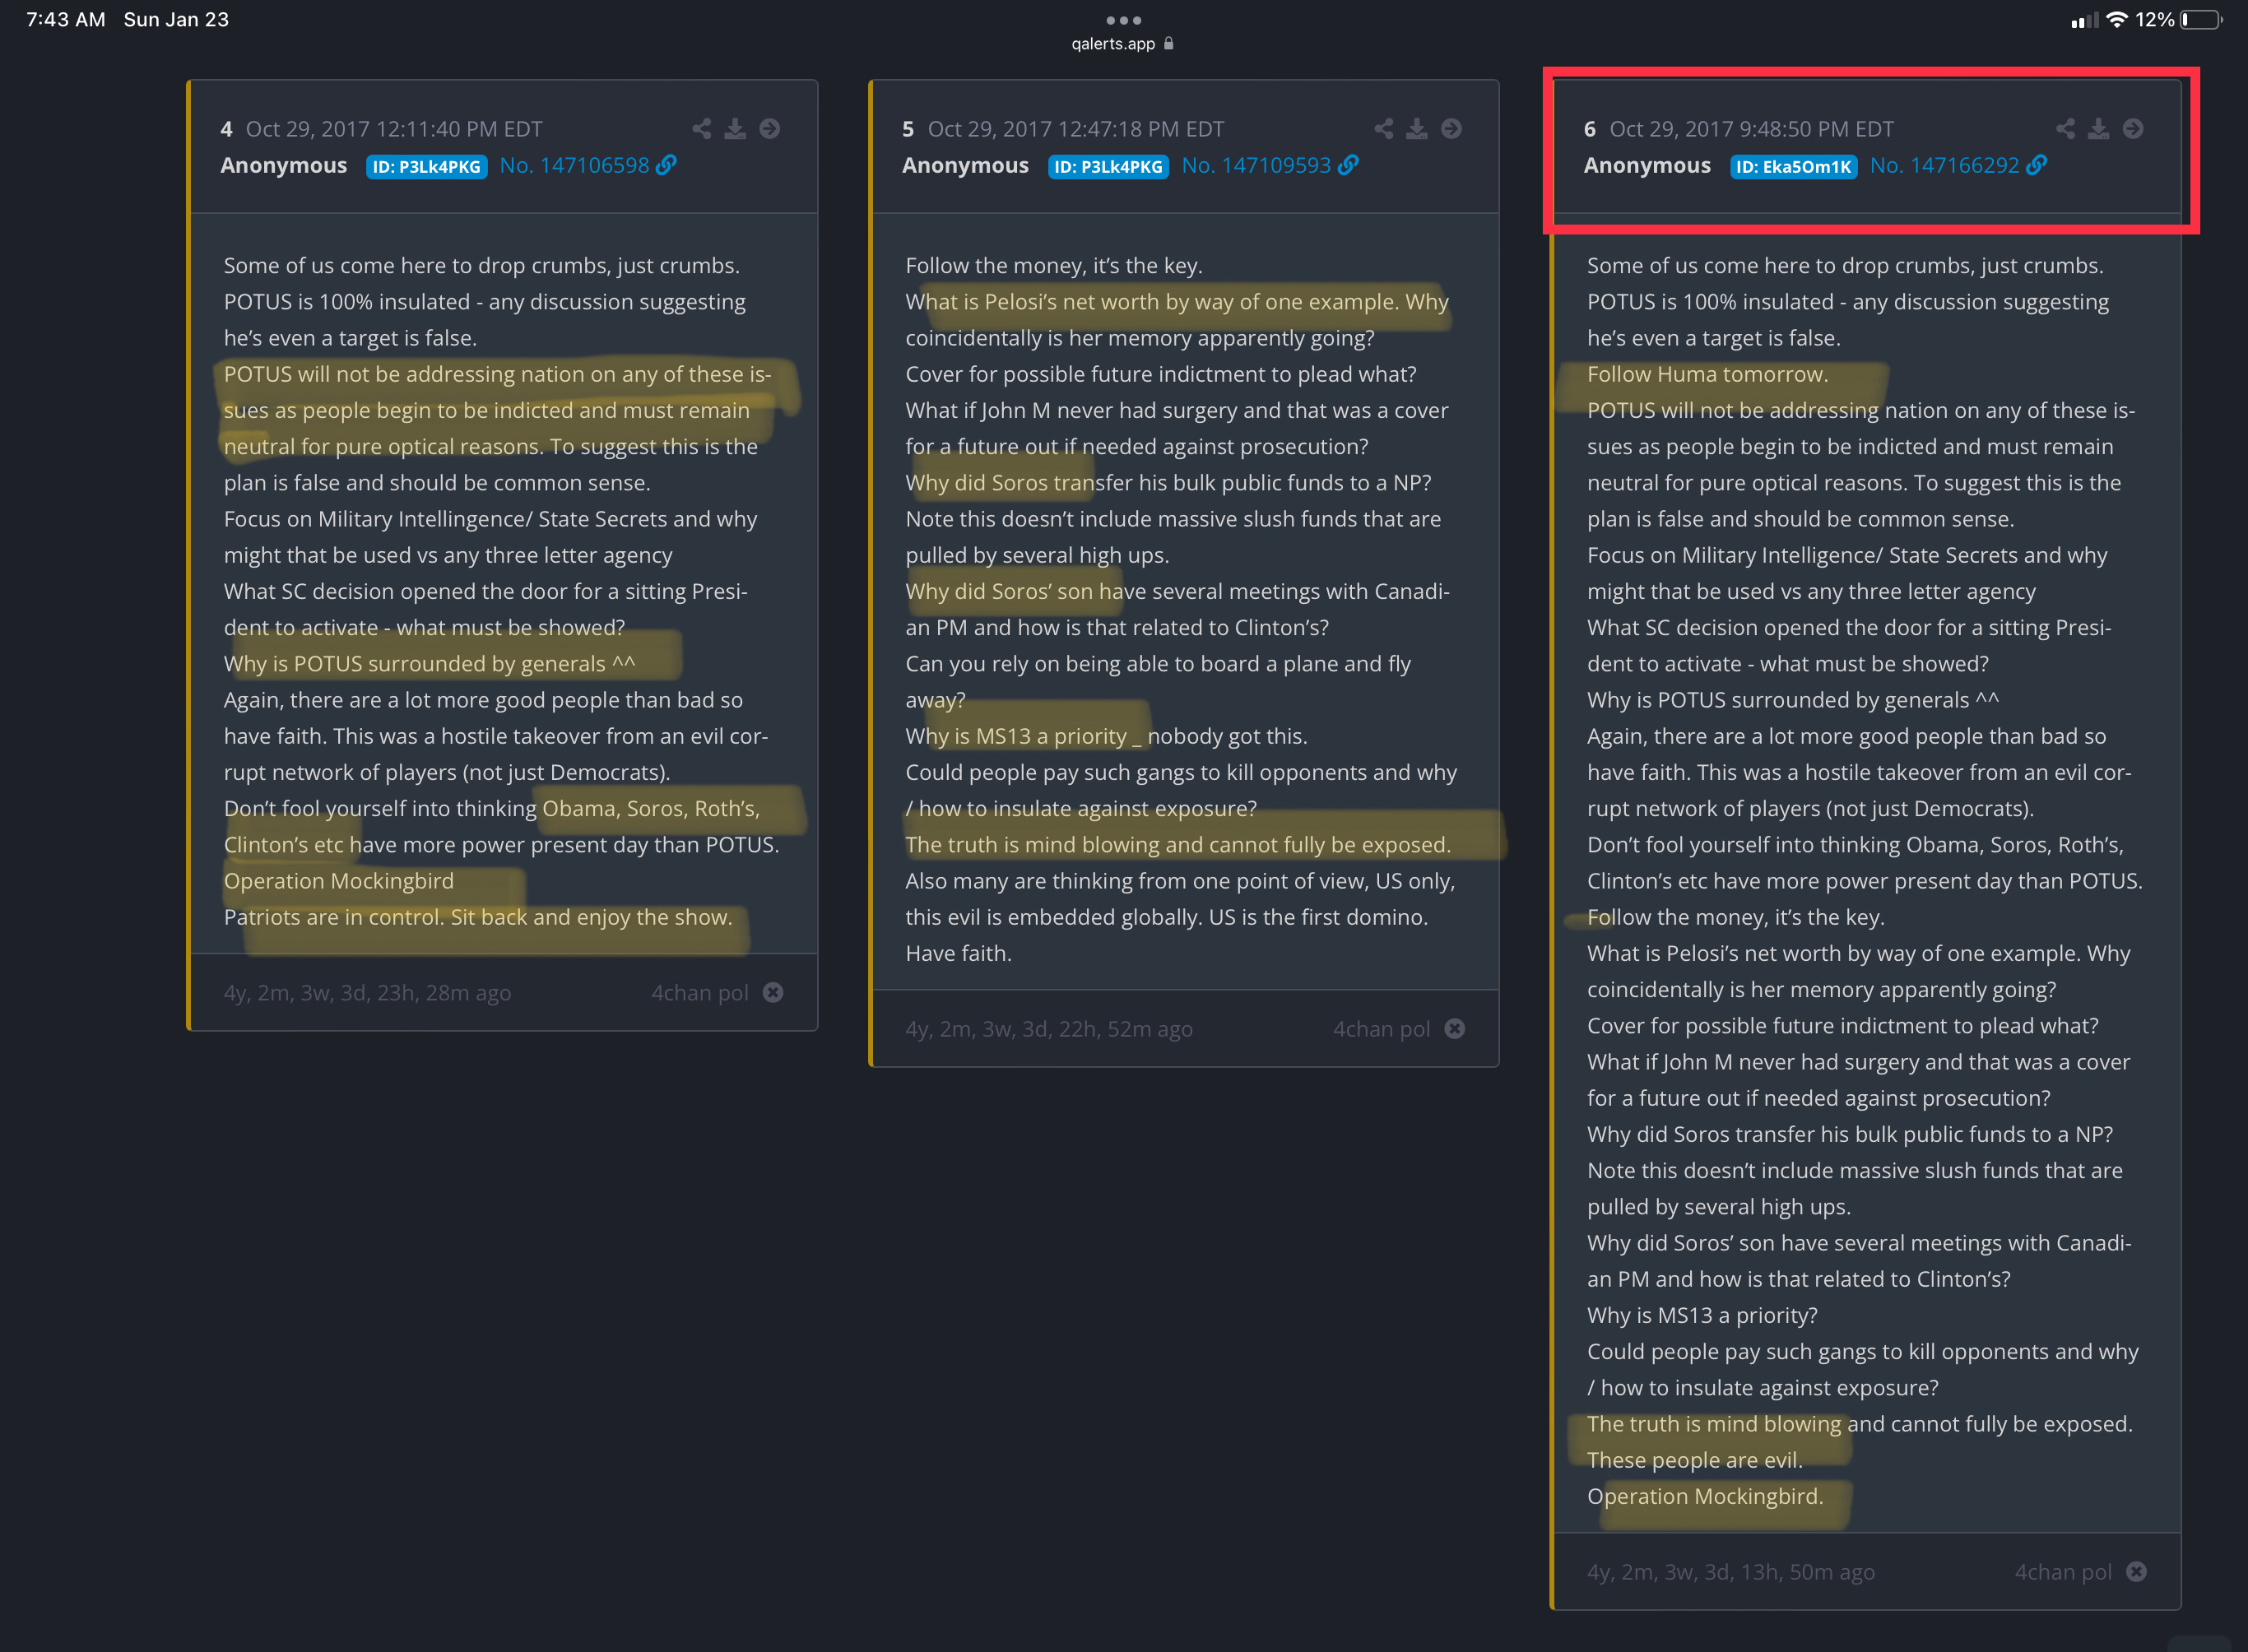The width and height of the screenshot is (2248, 1652).
Task: Click 'Operation Mockingbird' line in post 4
Action: [x=339, y=880]
